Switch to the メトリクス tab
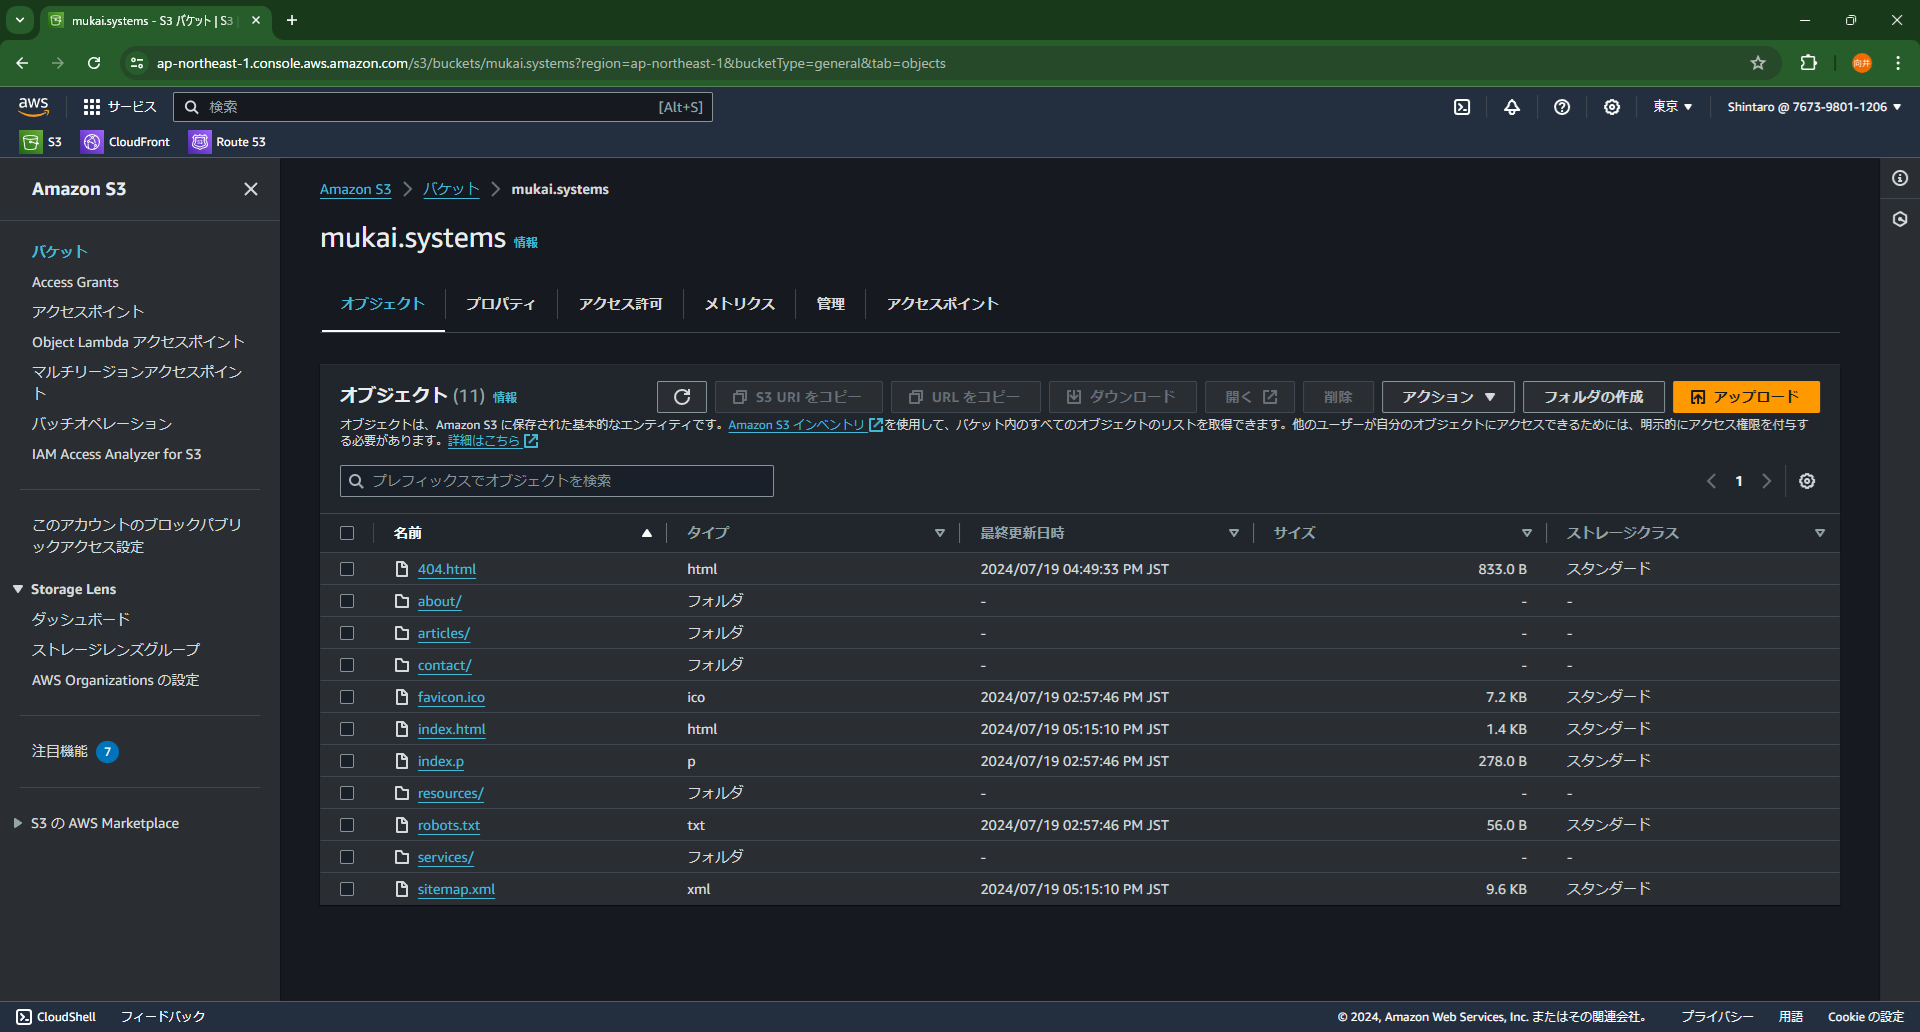Screen dimensions: 1920x1032 coord(740,304)
